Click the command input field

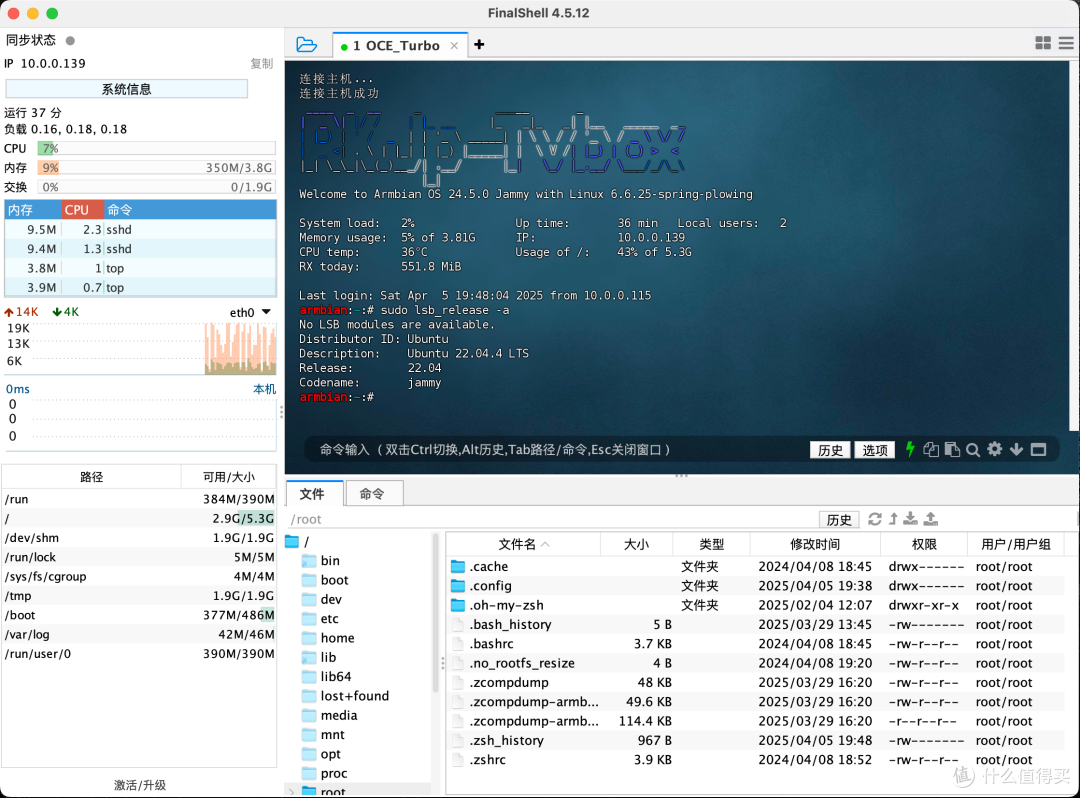coord(550,450)
